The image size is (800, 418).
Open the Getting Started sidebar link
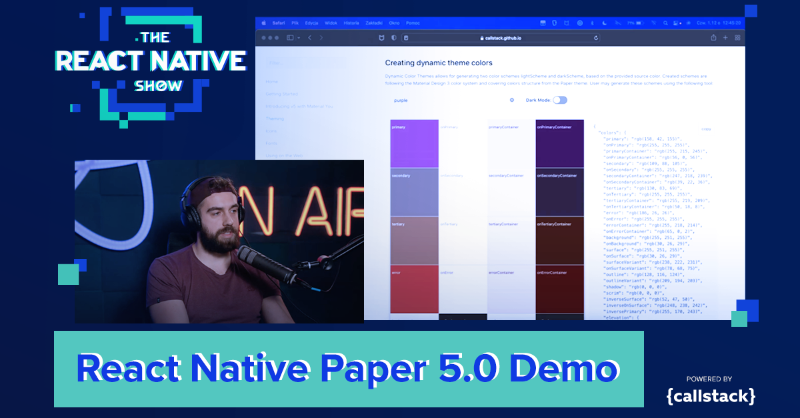[x=282, y=94]
